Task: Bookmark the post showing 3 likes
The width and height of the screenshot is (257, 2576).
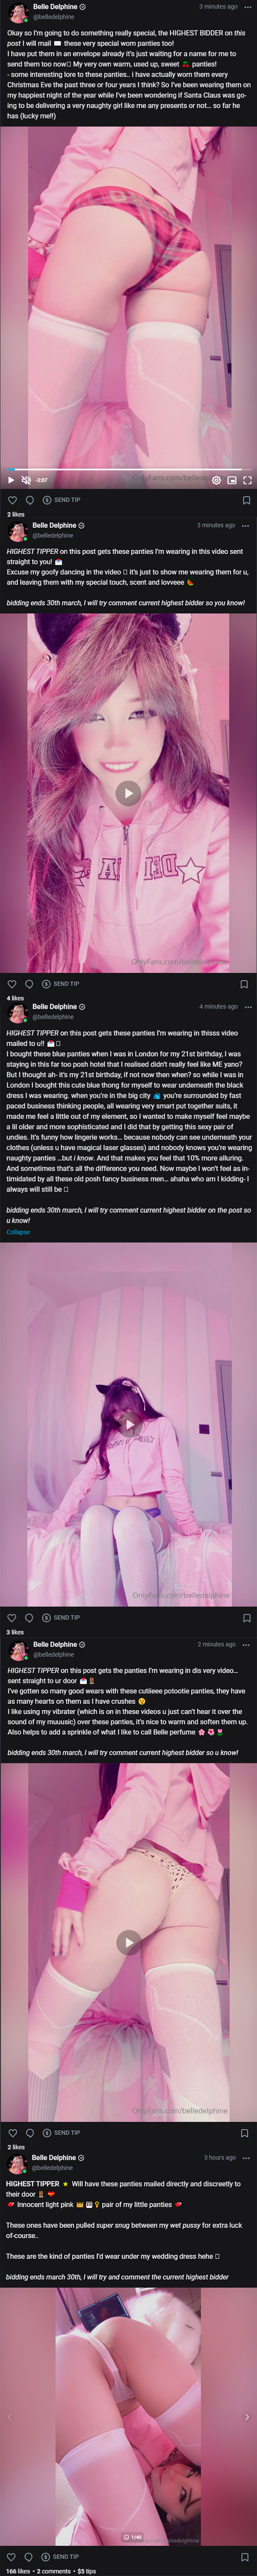Action: pos(246,1617)
